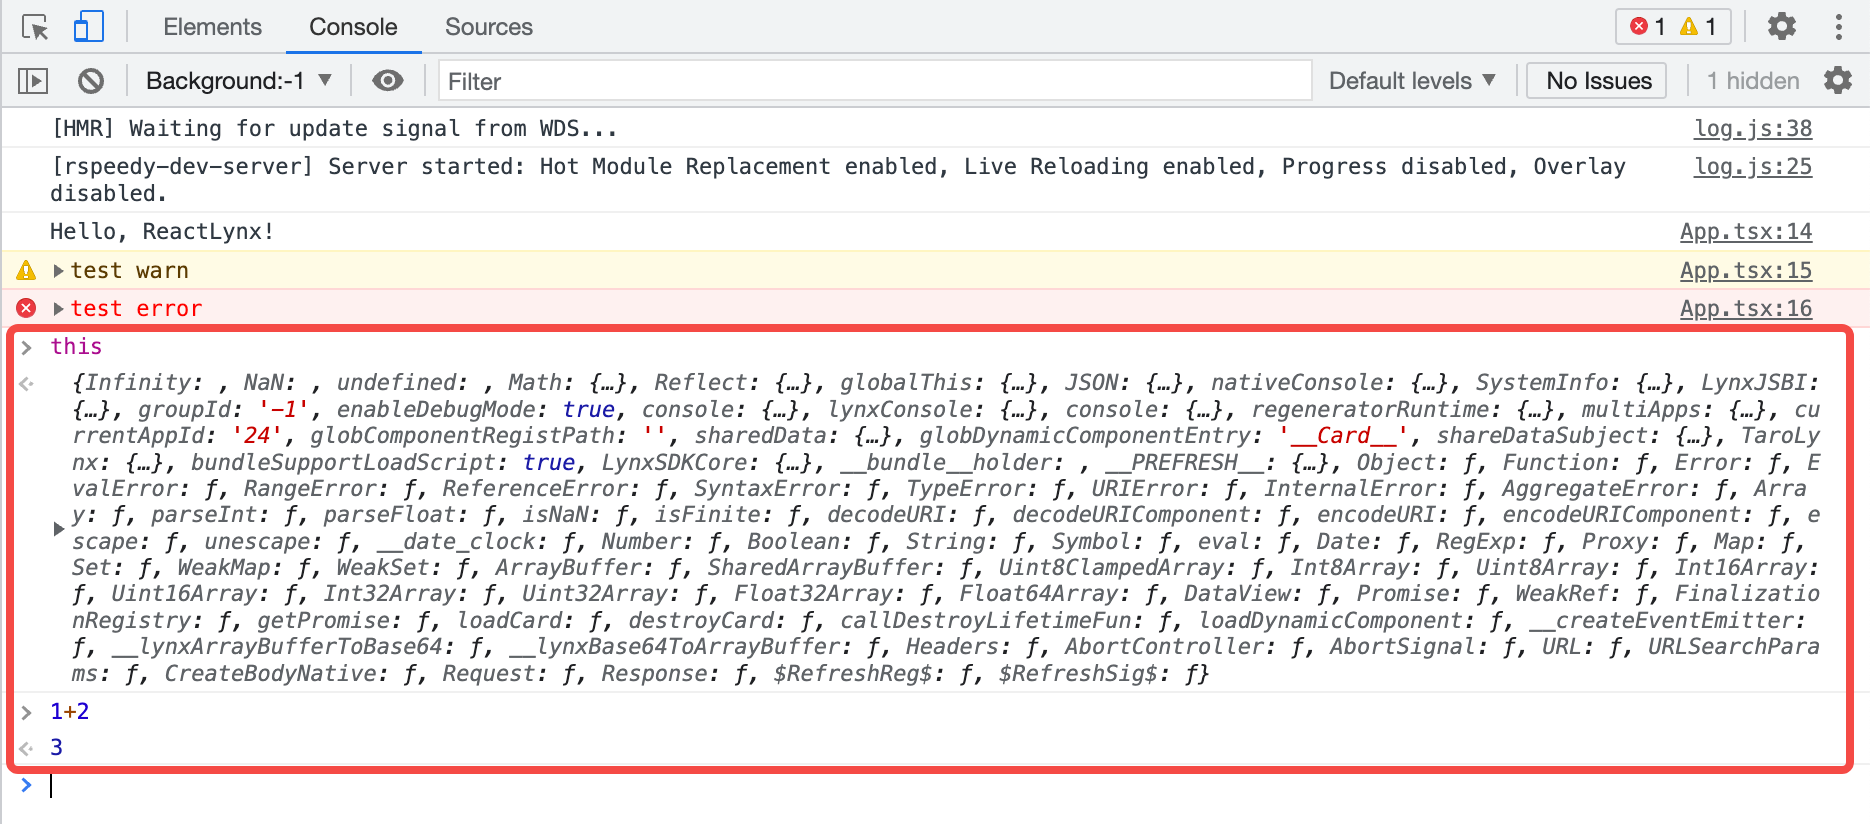Activate the inspect element picker icon
This screenshot has height=824, width=1870.
[x=35, y=27]
